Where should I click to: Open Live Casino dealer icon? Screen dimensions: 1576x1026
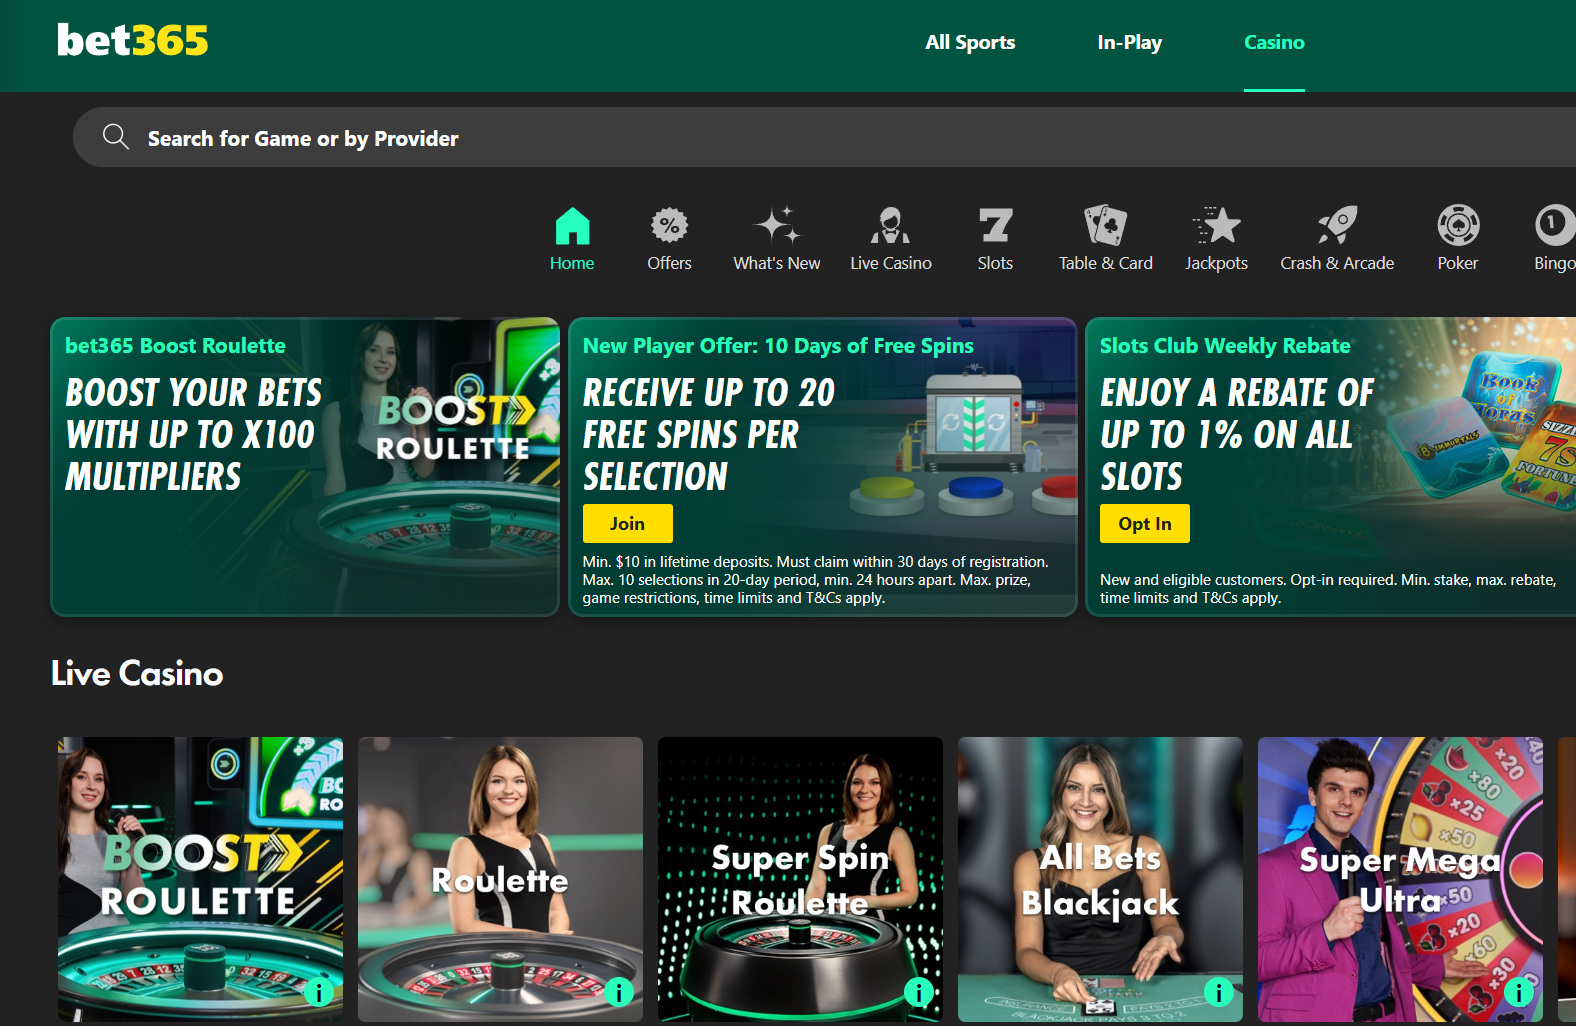(x=890, y=226)
